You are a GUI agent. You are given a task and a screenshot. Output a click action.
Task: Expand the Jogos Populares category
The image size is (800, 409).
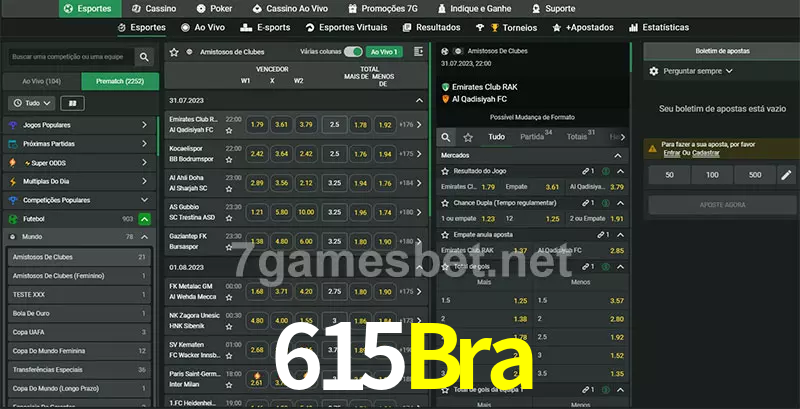point(80,125)
